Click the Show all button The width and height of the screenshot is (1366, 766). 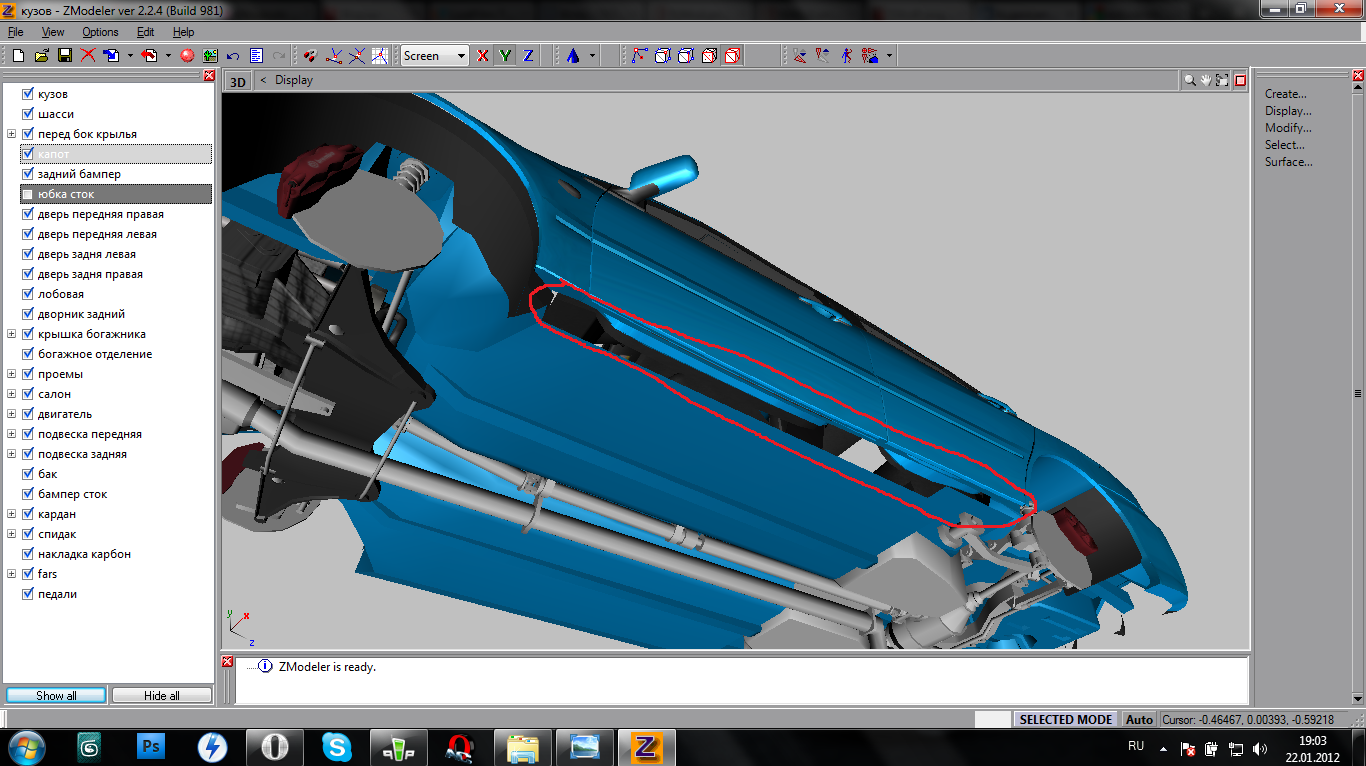[56, 695]
